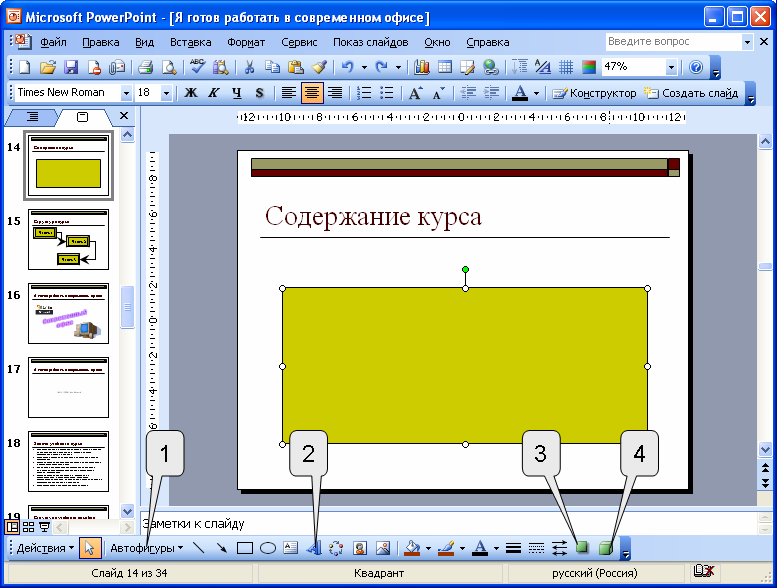777x588 pixels.
Task: Open the fill color dropdown arrow
Action: [x=428, y=548]
